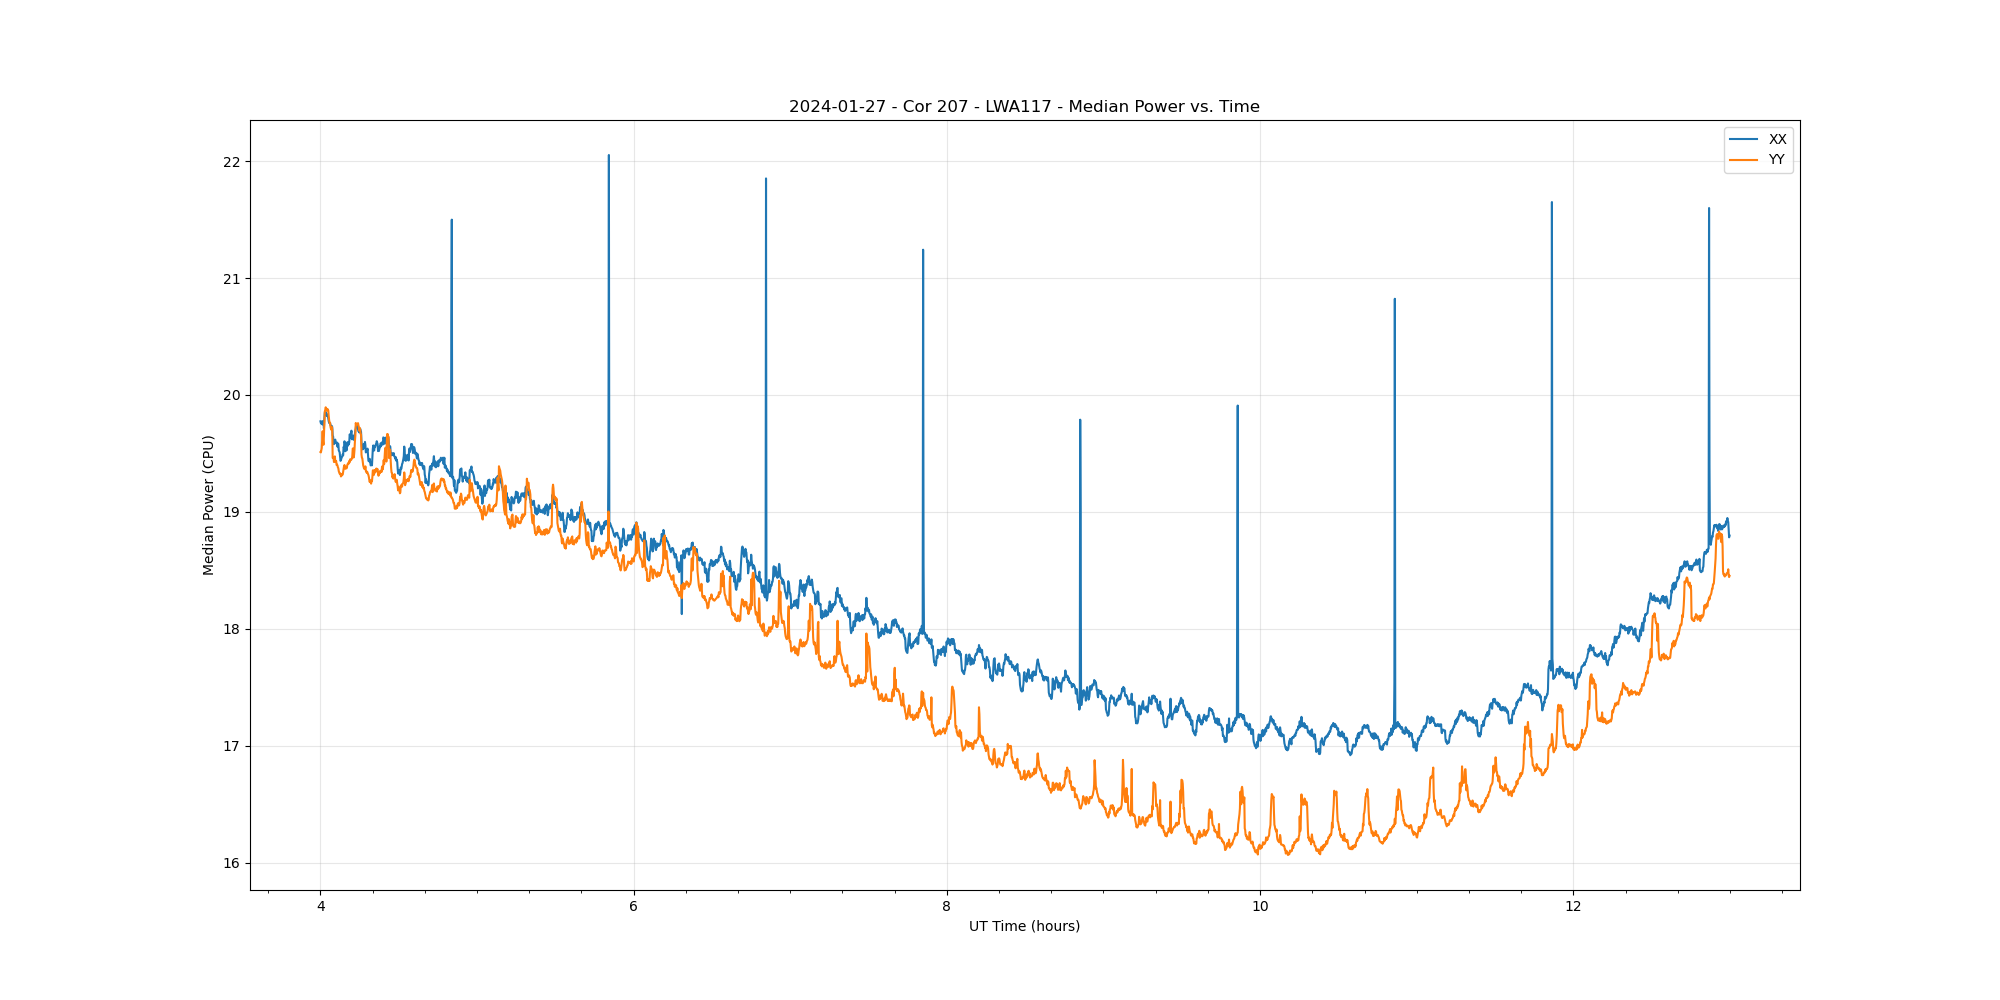This screenshot has width=2000, height=1000.
Task: Click the y-axis tick label 22
Action: coord(232,162)
